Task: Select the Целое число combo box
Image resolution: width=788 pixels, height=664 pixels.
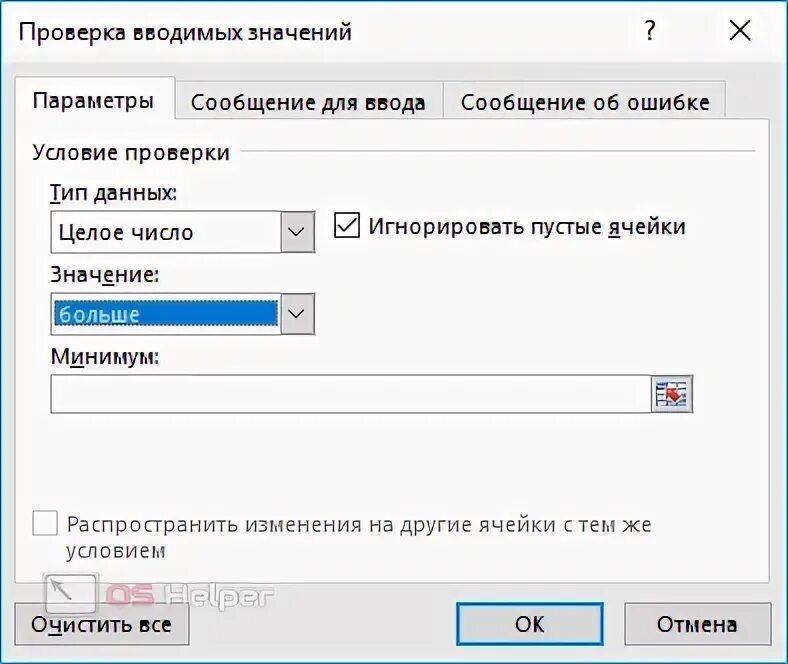Action: point(182,232)
